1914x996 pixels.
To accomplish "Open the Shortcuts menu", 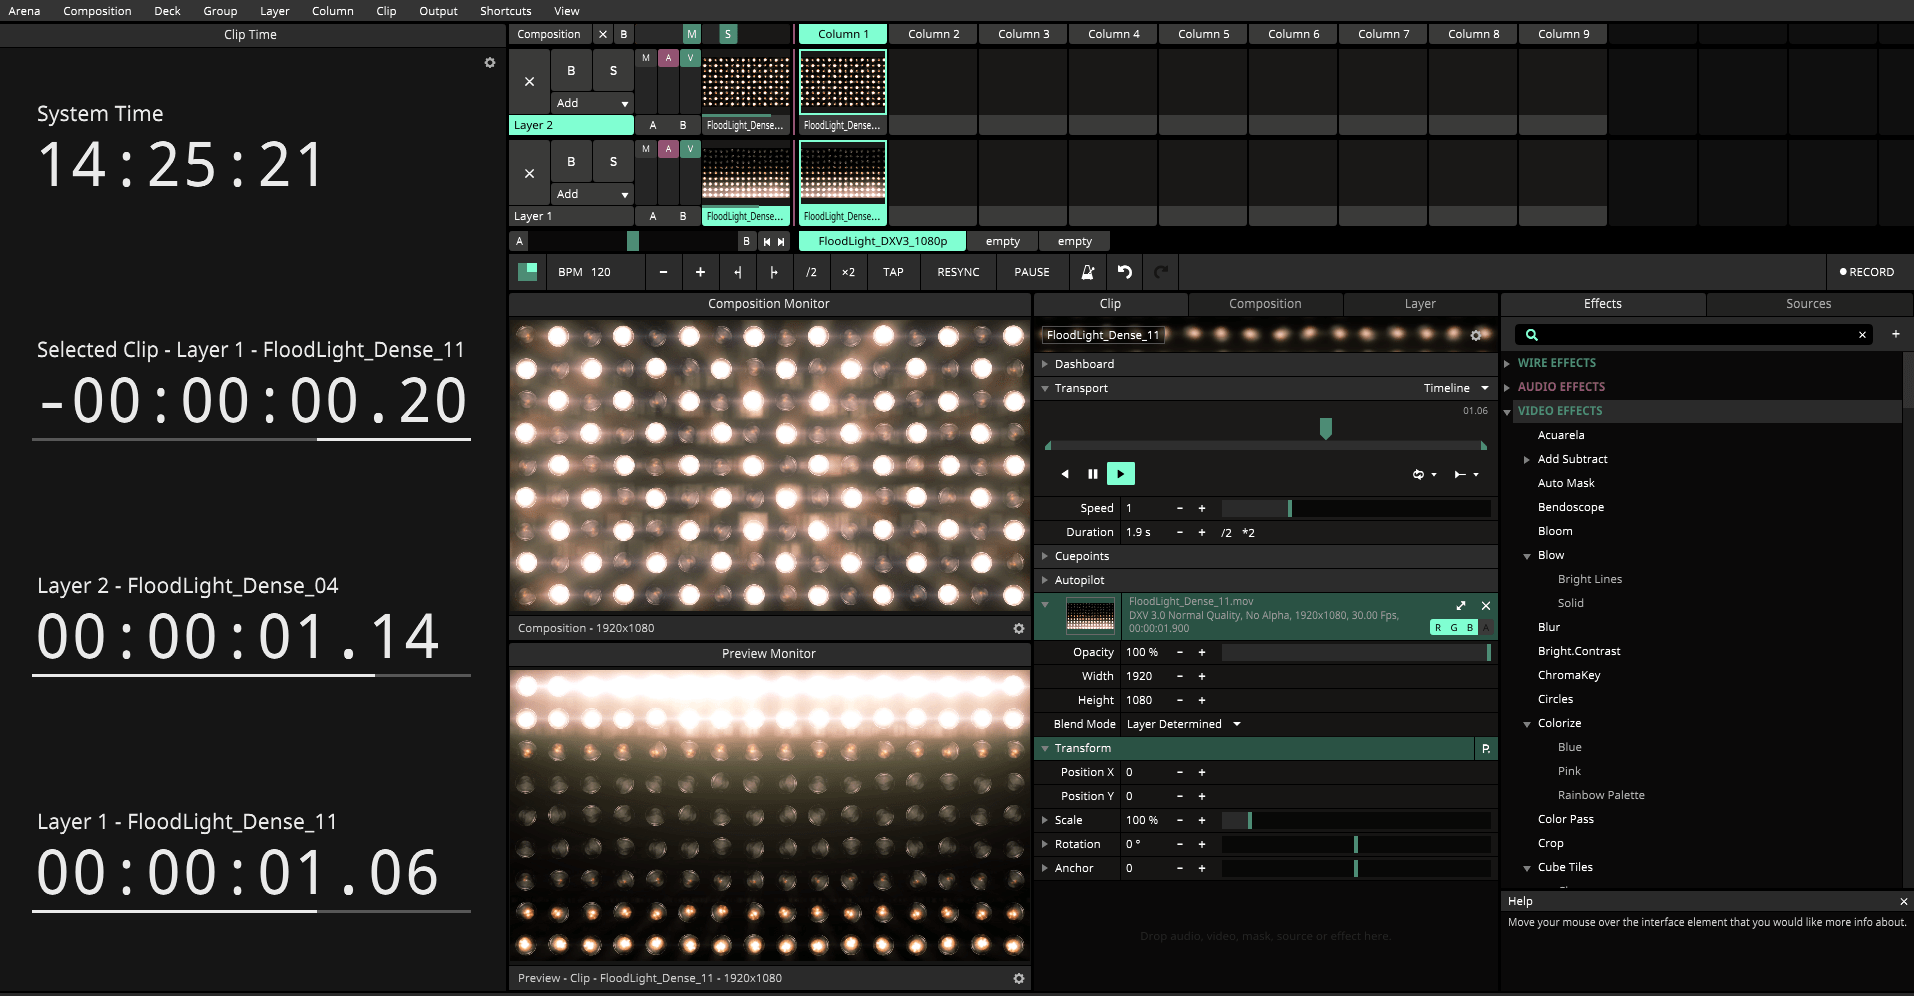I will click(505, 11).
